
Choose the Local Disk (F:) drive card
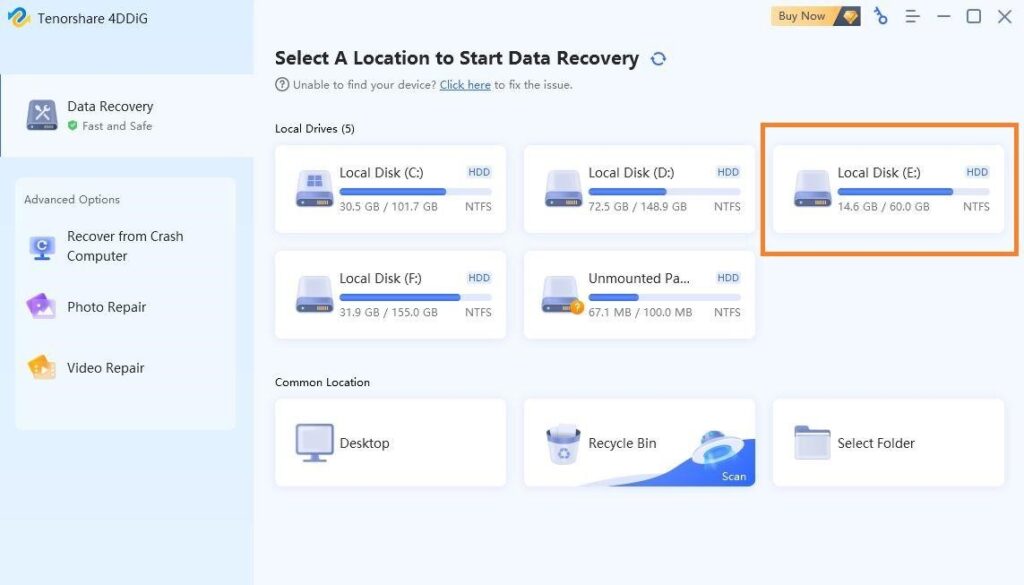[x=390, y=295]
